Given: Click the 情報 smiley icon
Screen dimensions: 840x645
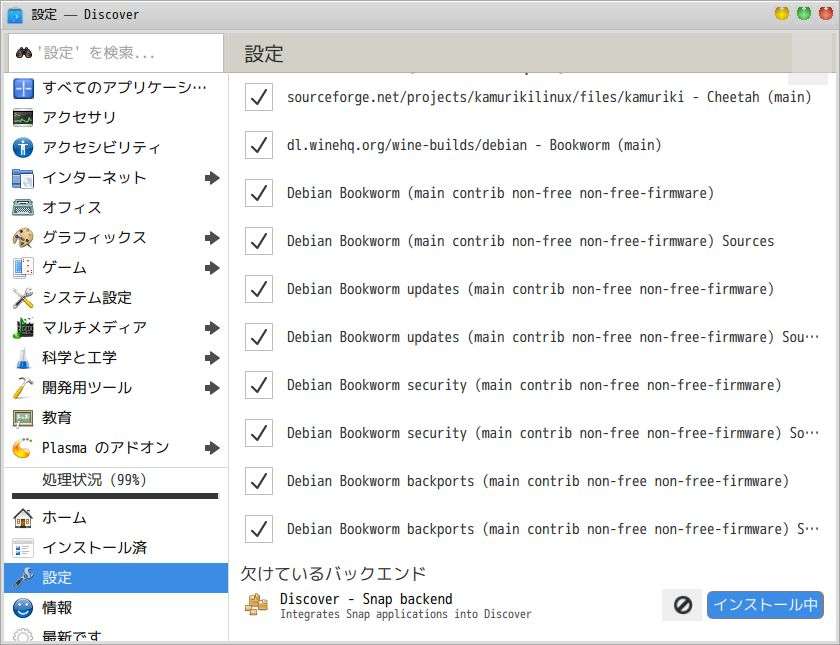Looking at the screenshot, I should [x=22, y=608].
